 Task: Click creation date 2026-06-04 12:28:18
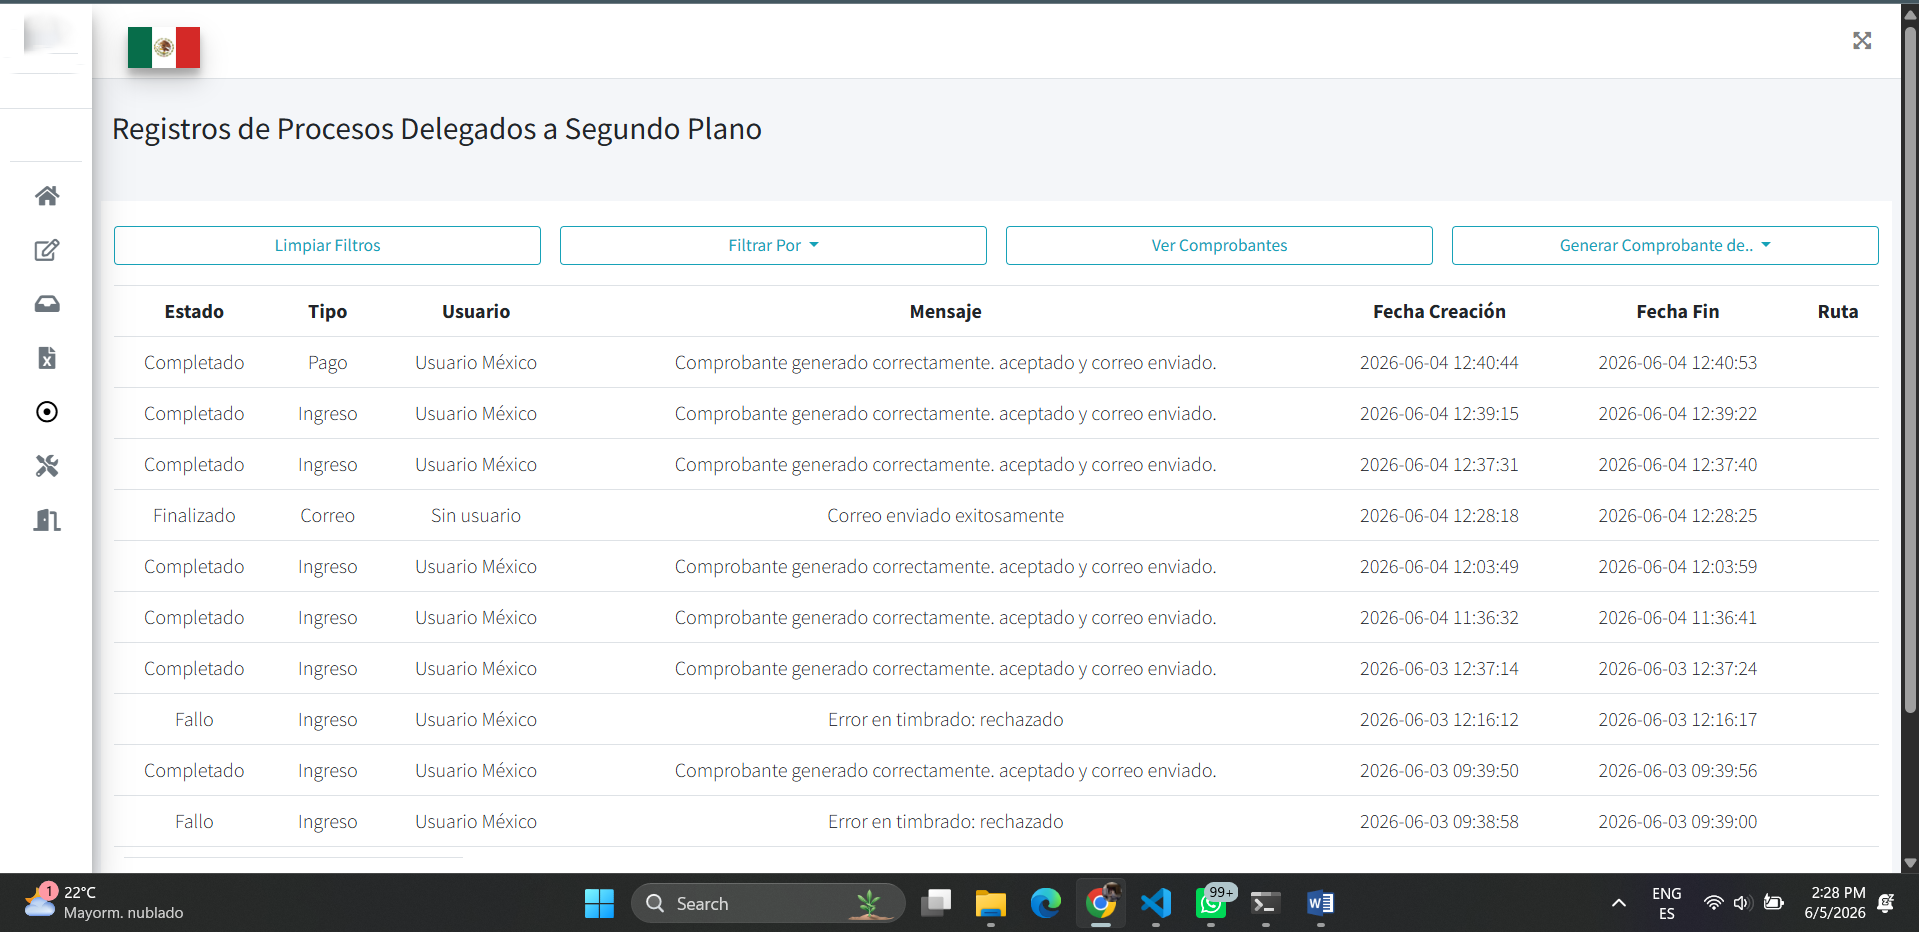click(x=1439, y=516)
